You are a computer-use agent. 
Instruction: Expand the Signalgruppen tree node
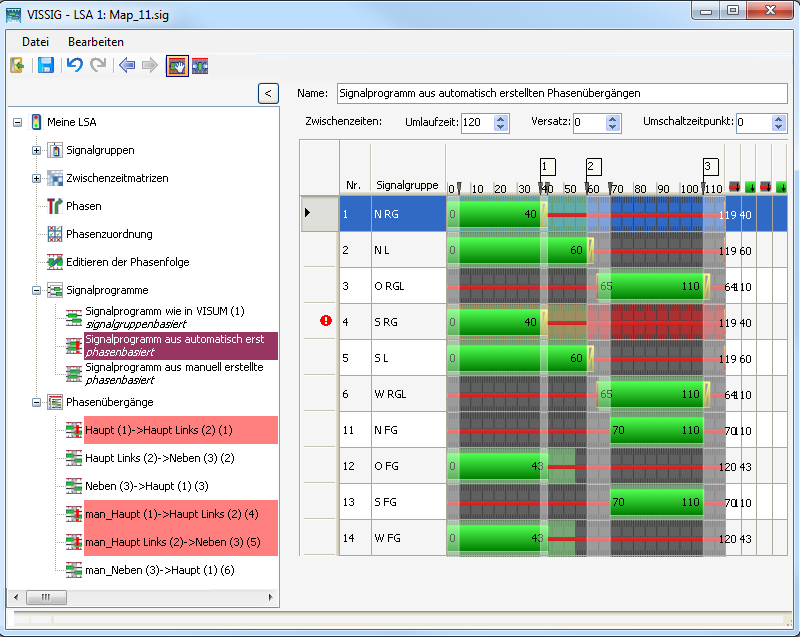click(37, 150)
